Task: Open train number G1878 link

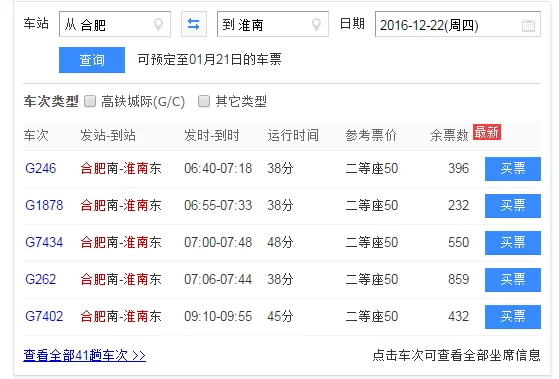Action: click(x=44, y=205)
